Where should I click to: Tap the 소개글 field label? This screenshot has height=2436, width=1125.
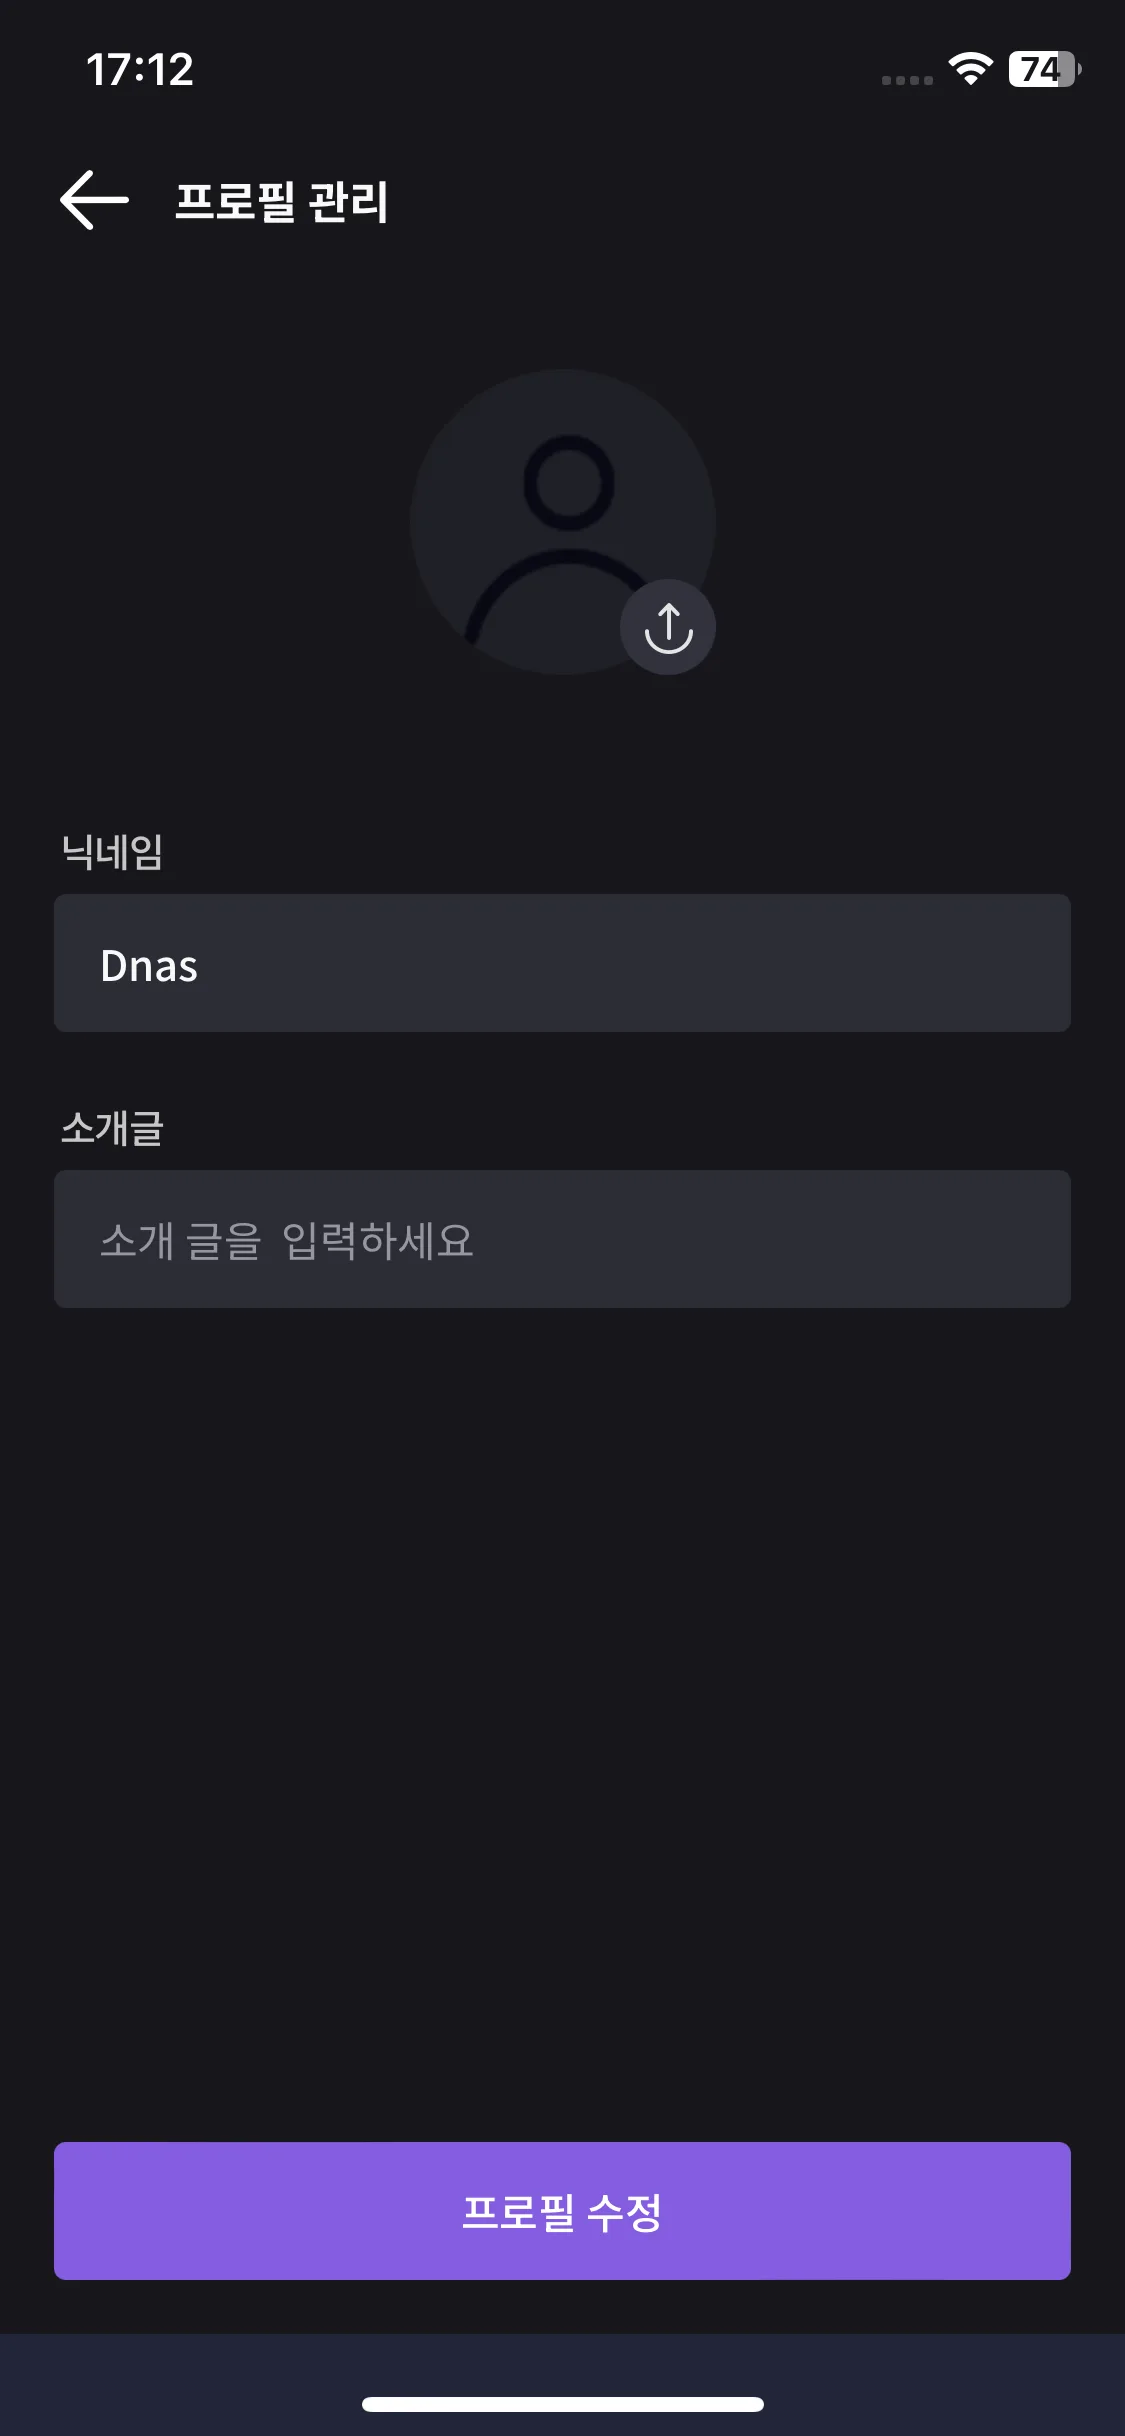click(112, 1128)
